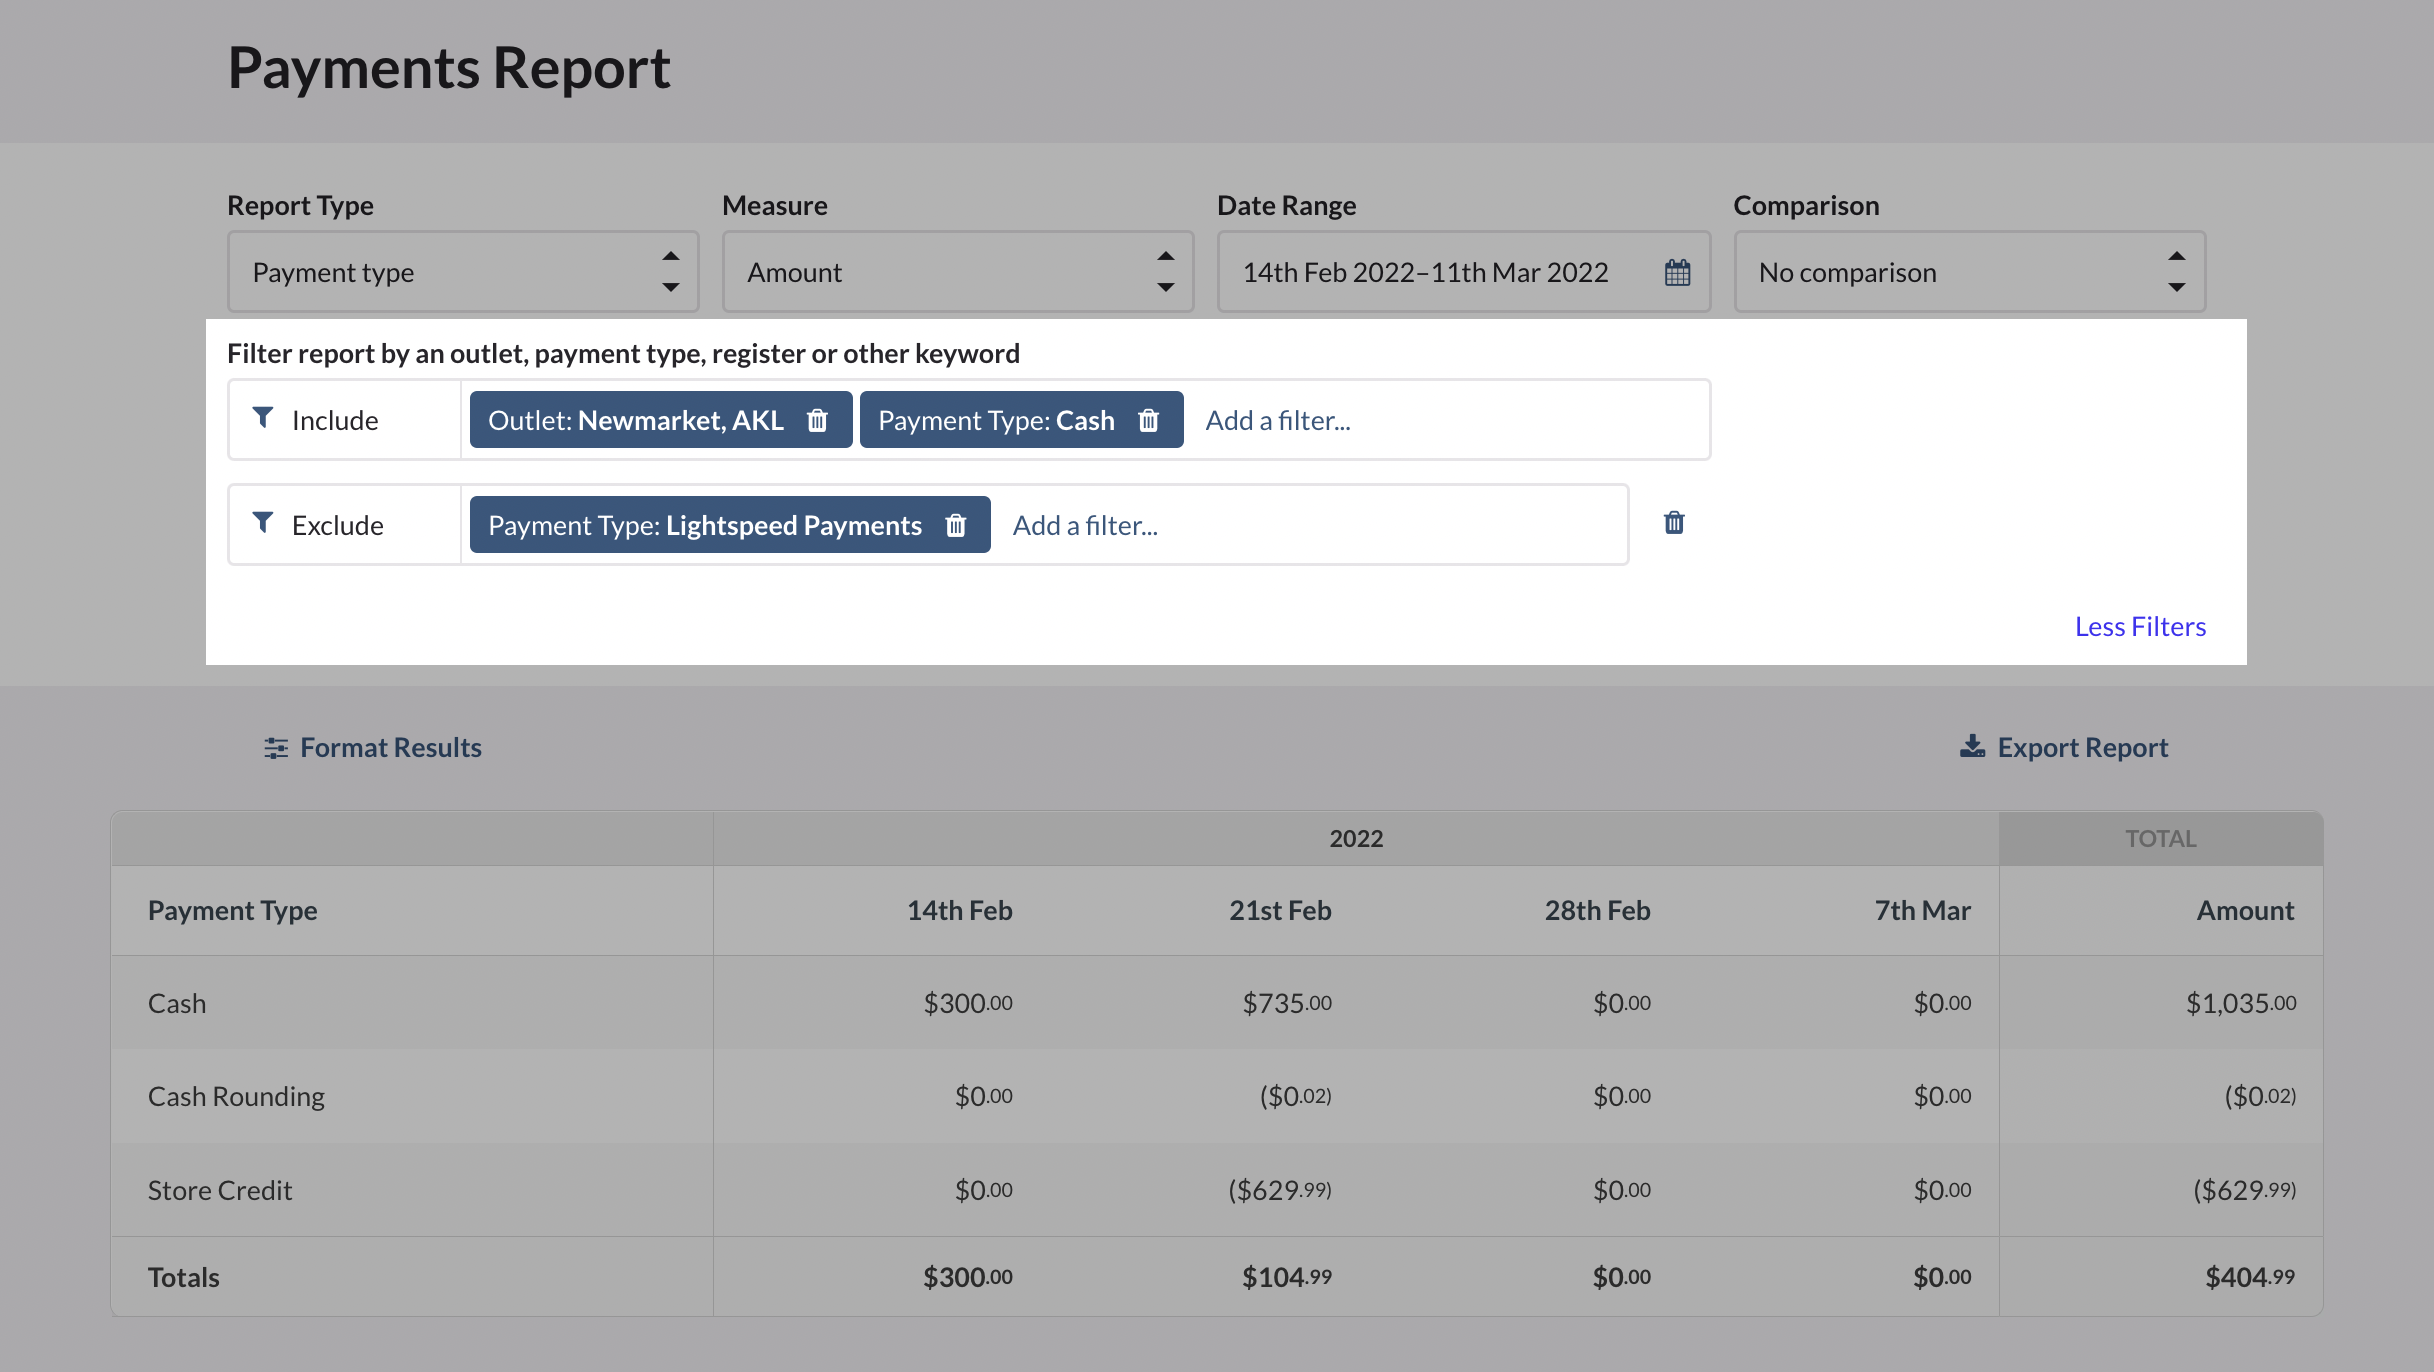Image resolution: width=2434 pixels, height=1372 pixels.
Task: Click the Export Report link
Action: (x=2082, y=747)
